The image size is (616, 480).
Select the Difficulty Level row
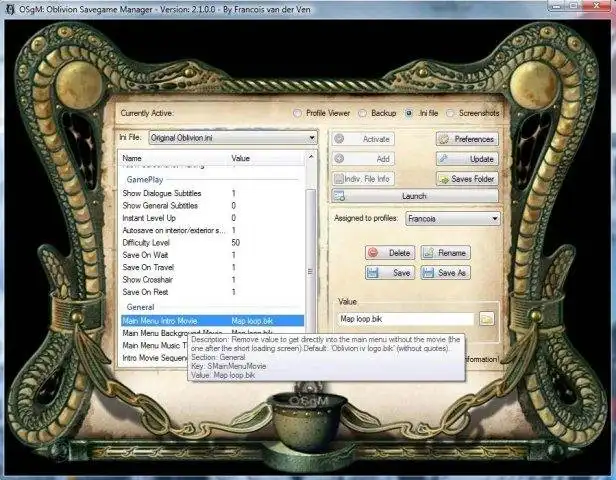(213, 243)
